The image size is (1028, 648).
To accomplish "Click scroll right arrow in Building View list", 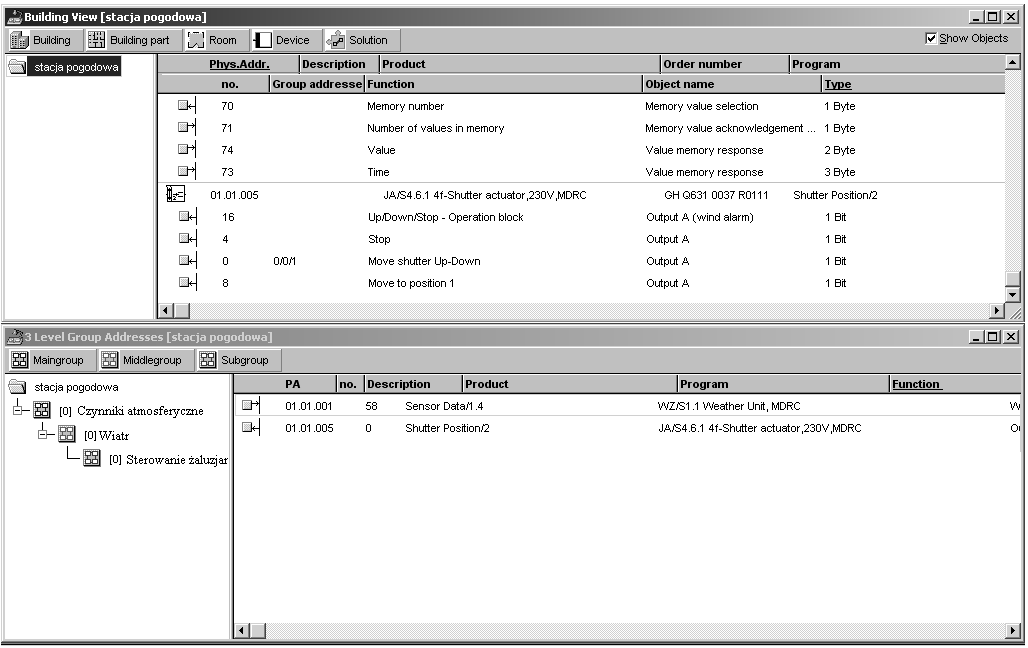I will (x=997, y=310).
